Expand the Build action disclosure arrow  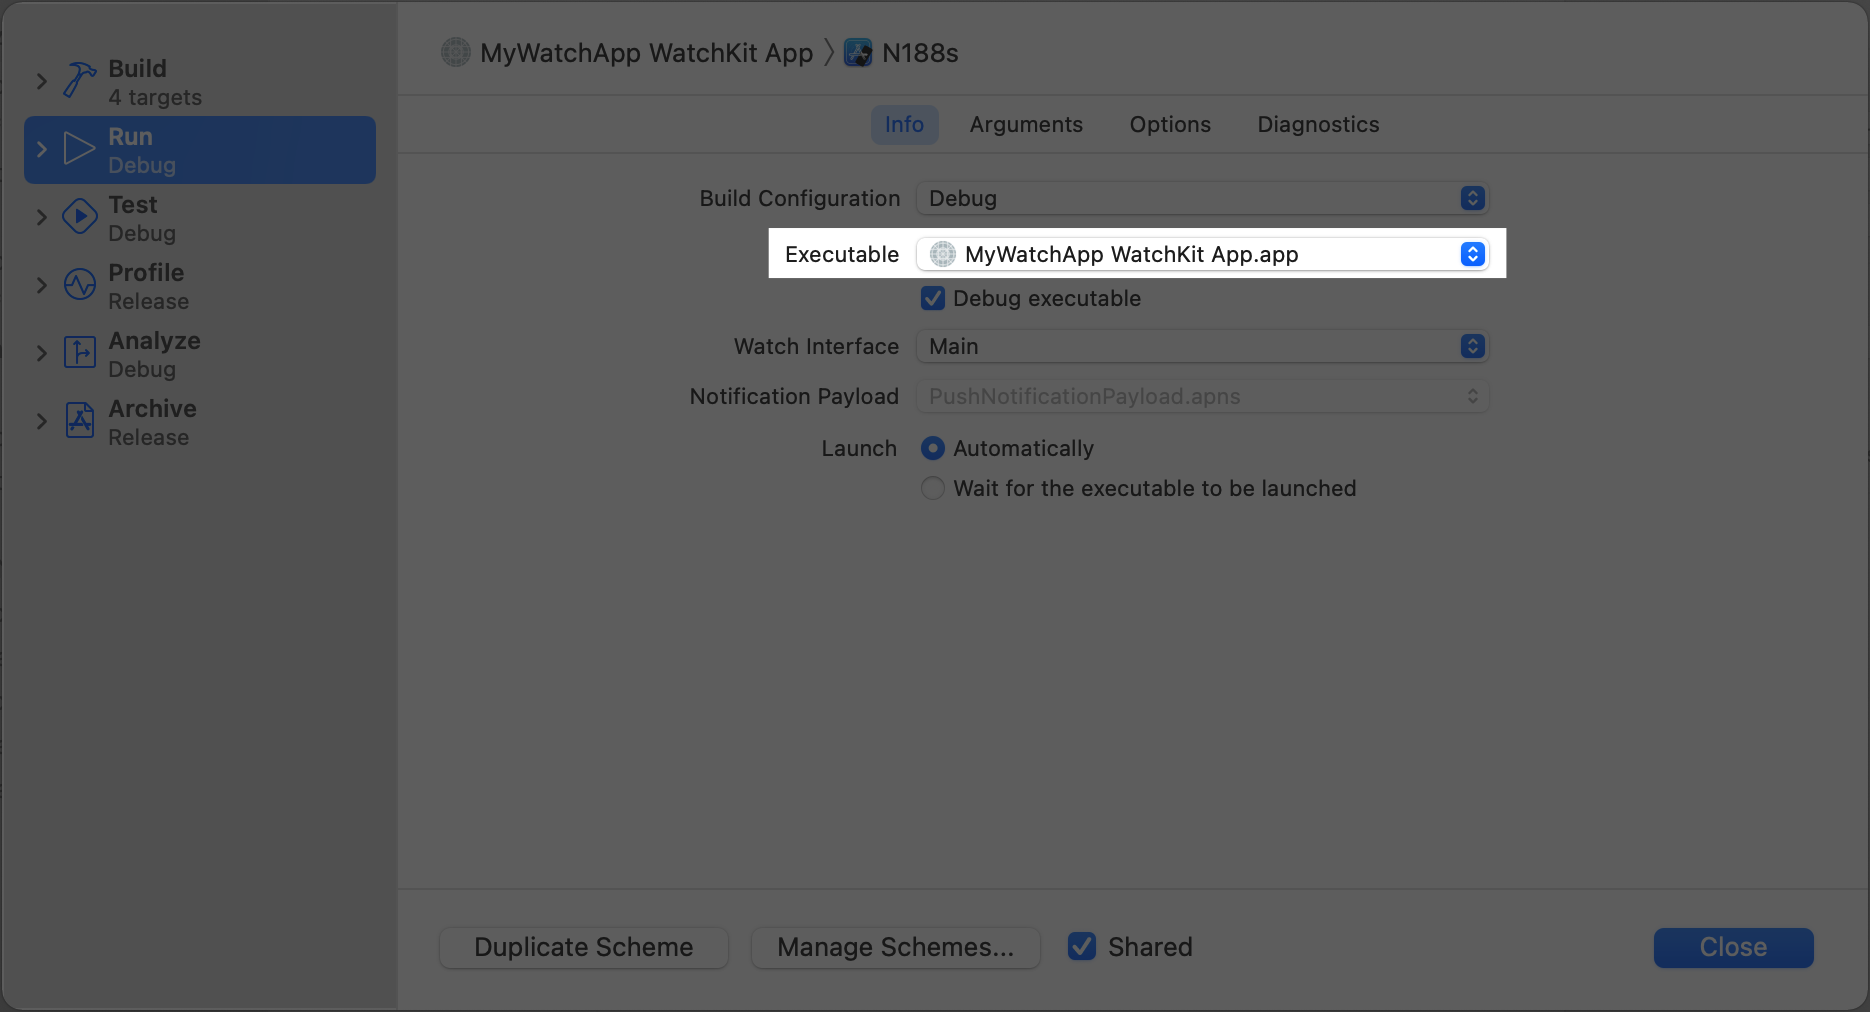[42, 81]
